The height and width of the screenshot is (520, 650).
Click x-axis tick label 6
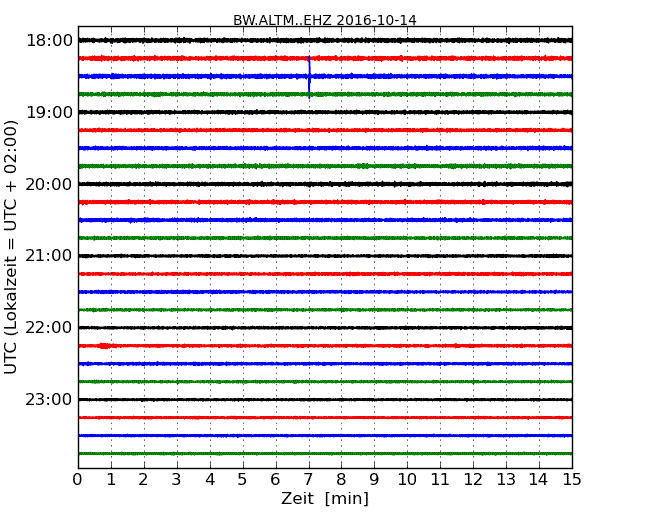pos(275,479)
